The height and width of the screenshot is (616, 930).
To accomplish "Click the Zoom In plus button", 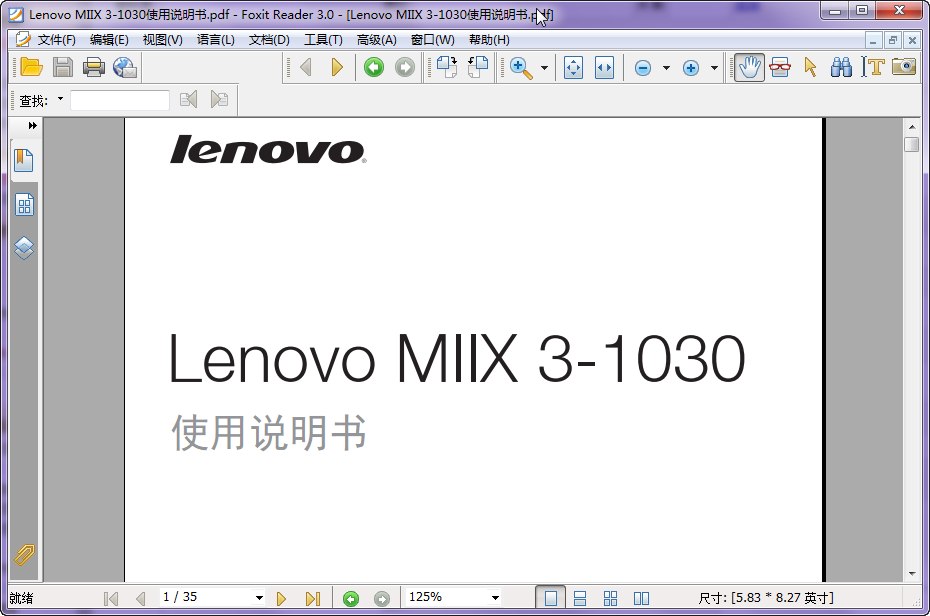I will (x=691, y=68).
